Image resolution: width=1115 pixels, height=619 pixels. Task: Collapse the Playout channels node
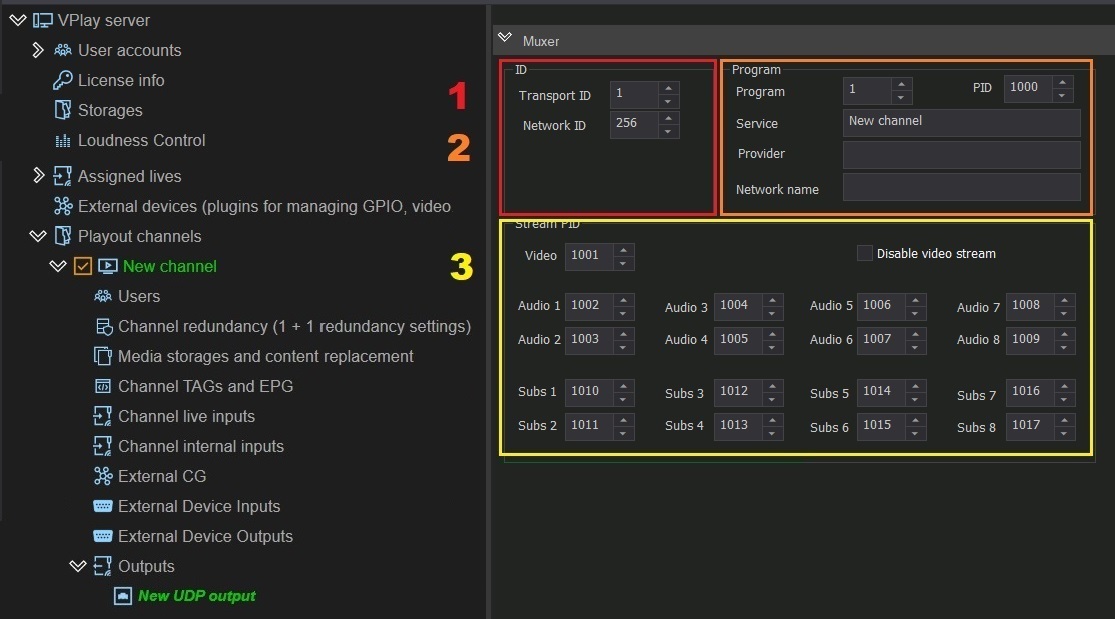[x=38, y=236]
